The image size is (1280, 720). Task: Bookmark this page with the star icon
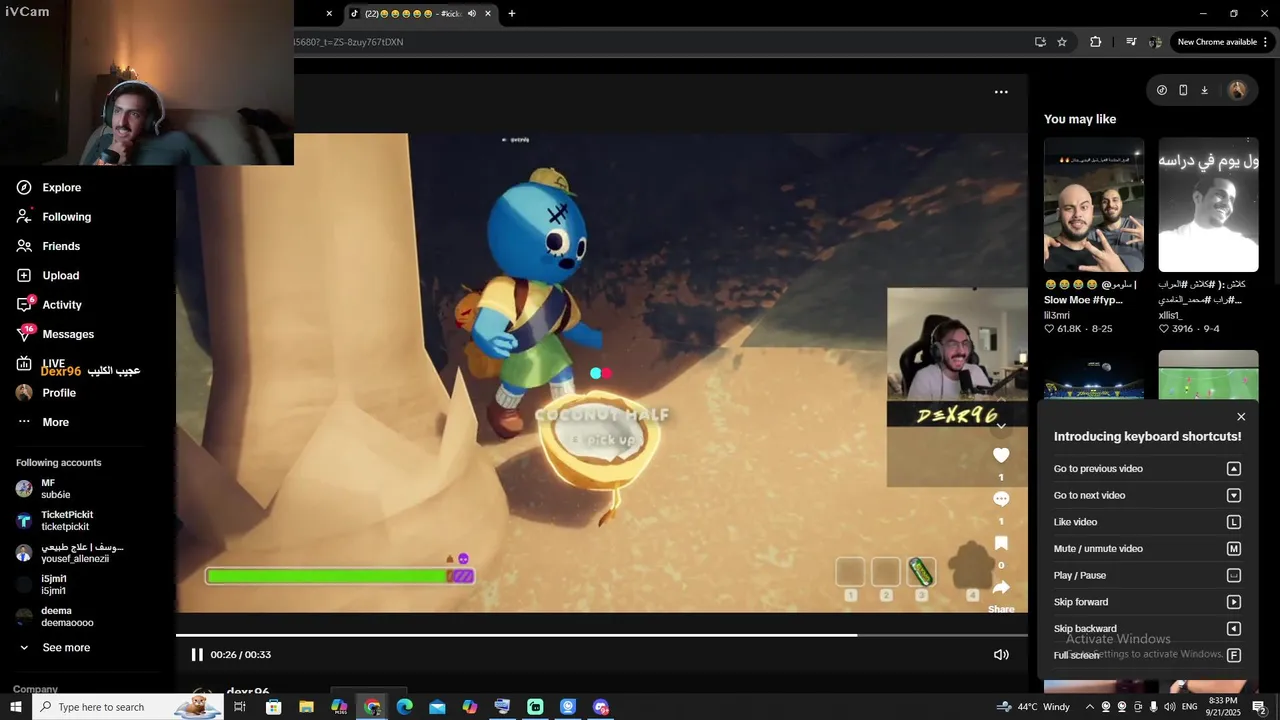tap(1062, 42)
